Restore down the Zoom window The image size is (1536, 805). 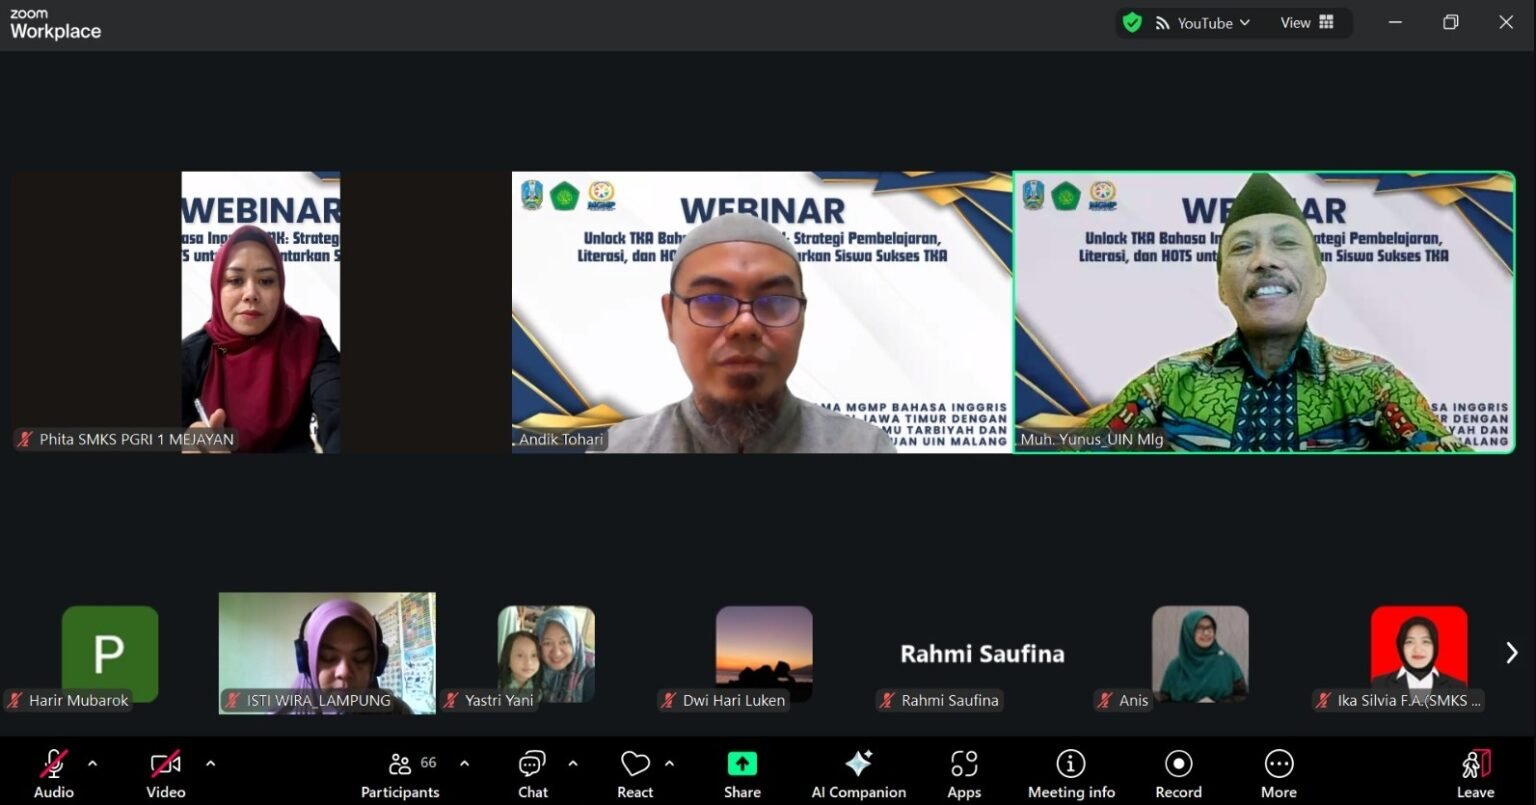coord(1451,23)
